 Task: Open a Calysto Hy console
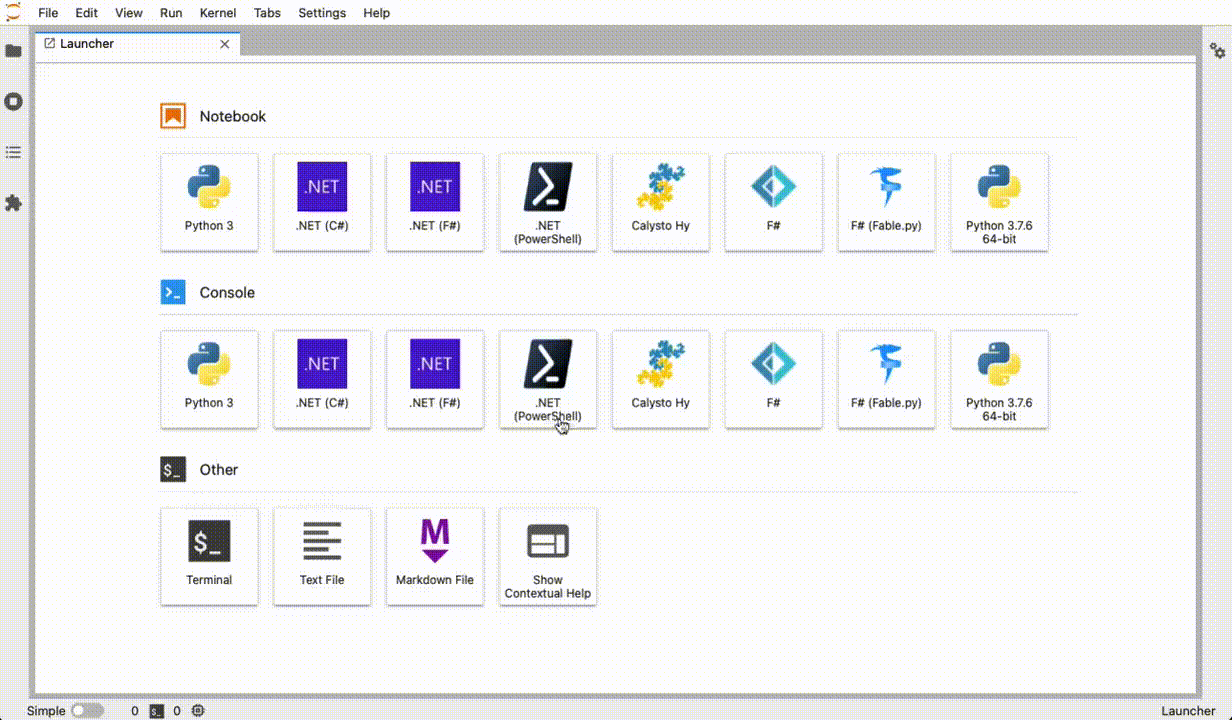pyautogui.click(x=661, y=379)
